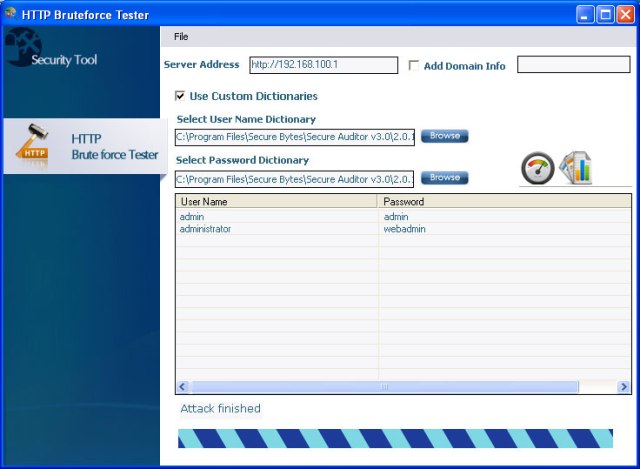The image size is (640, 469).
Task: Click the domain info text field
Action: [573, 64]
